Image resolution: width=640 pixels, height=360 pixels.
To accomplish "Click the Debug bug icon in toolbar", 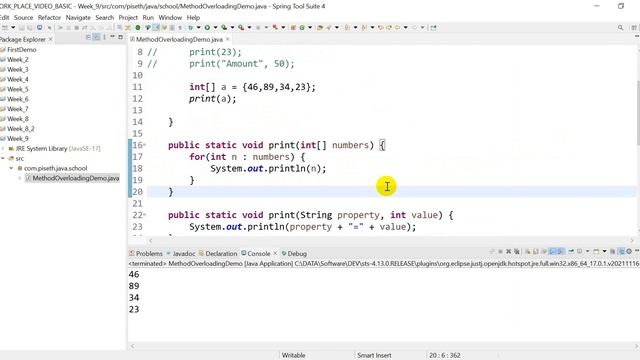I will pyautogui.click(x=190, y=27).
